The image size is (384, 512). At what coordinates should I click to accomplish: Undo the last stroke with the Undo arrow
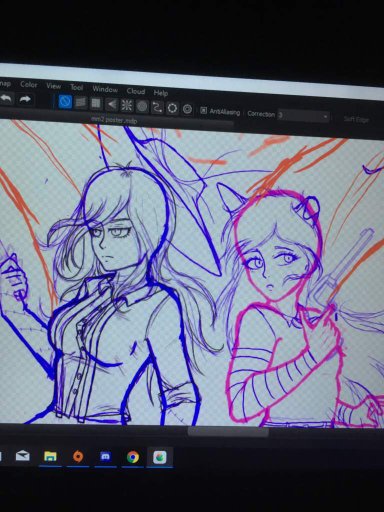coord(6,99)
